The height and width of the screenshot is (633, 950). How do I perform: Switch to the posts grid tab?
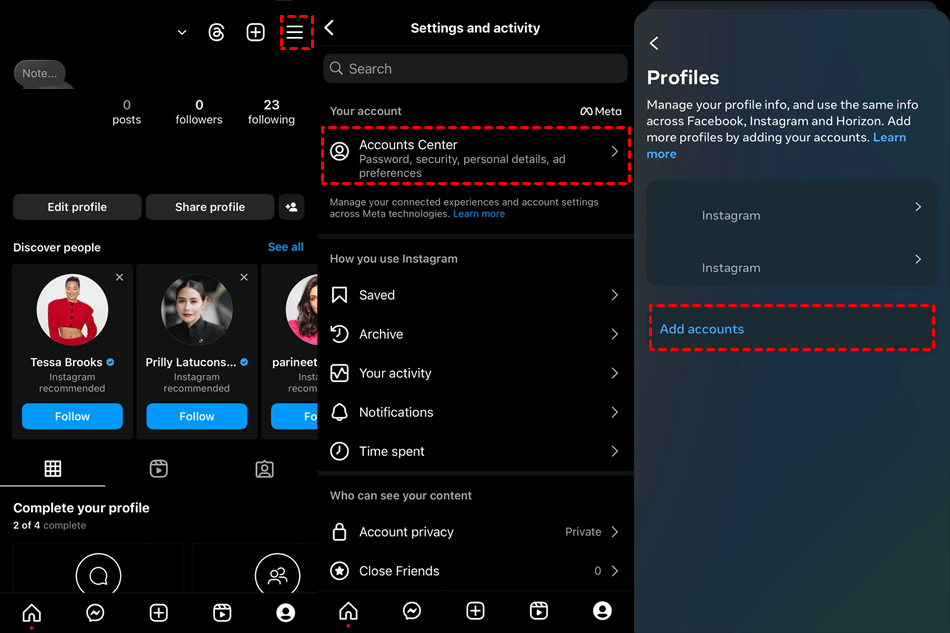tap(53, 468)
